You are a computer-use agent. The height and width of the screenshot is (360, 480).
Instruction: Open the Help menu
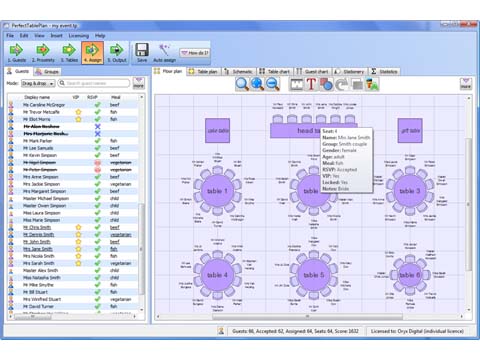coord(100,35)
